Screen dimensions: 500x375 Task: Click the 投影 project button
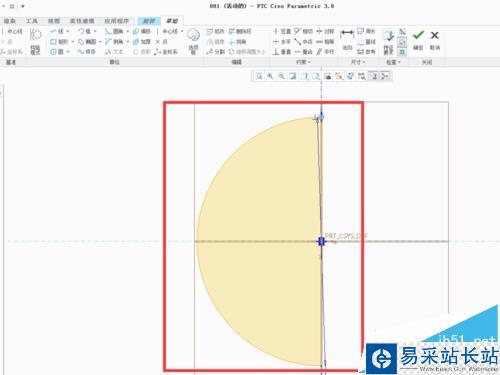(x=142, y=52)
